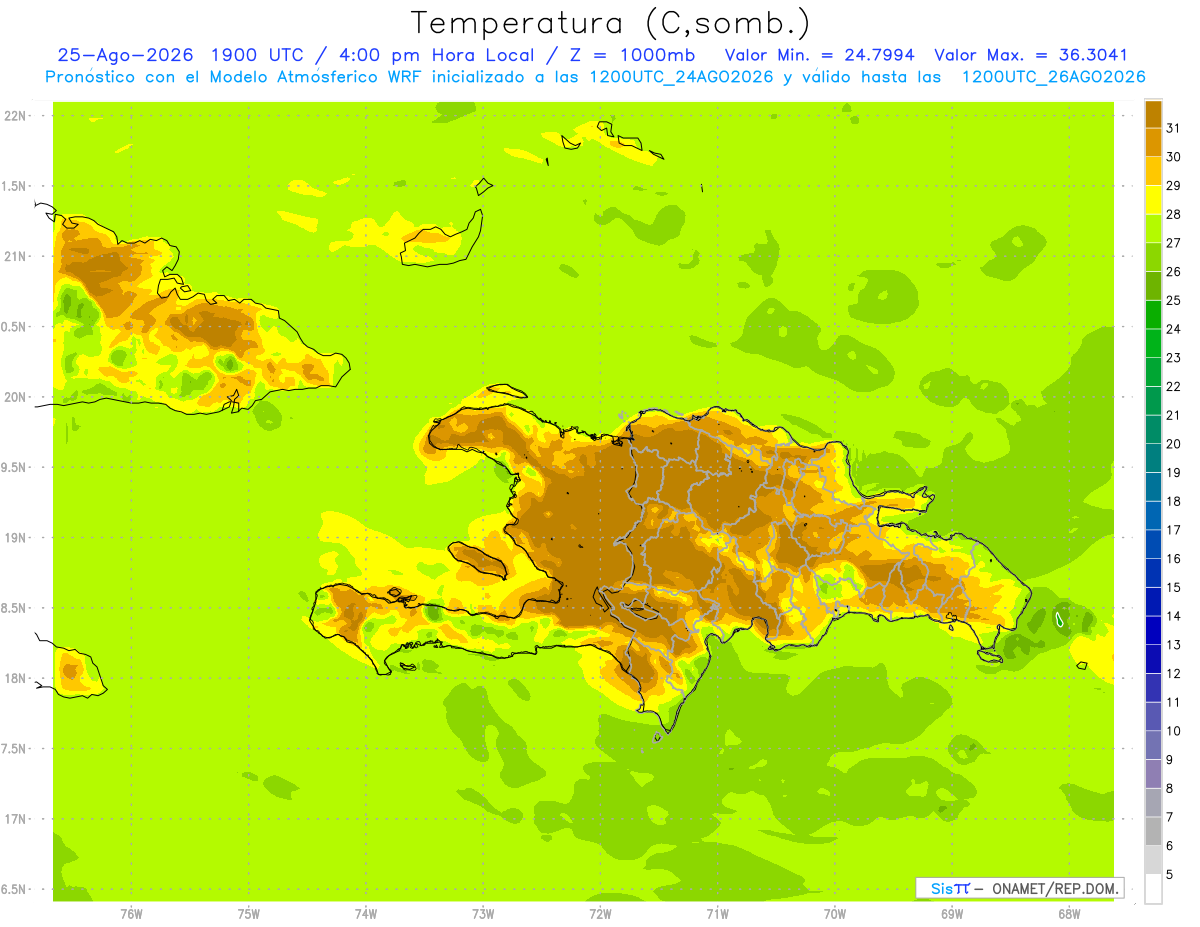Click the "74W" longitude label
This screenshot has width=1200, height=927.
(365, 914)
